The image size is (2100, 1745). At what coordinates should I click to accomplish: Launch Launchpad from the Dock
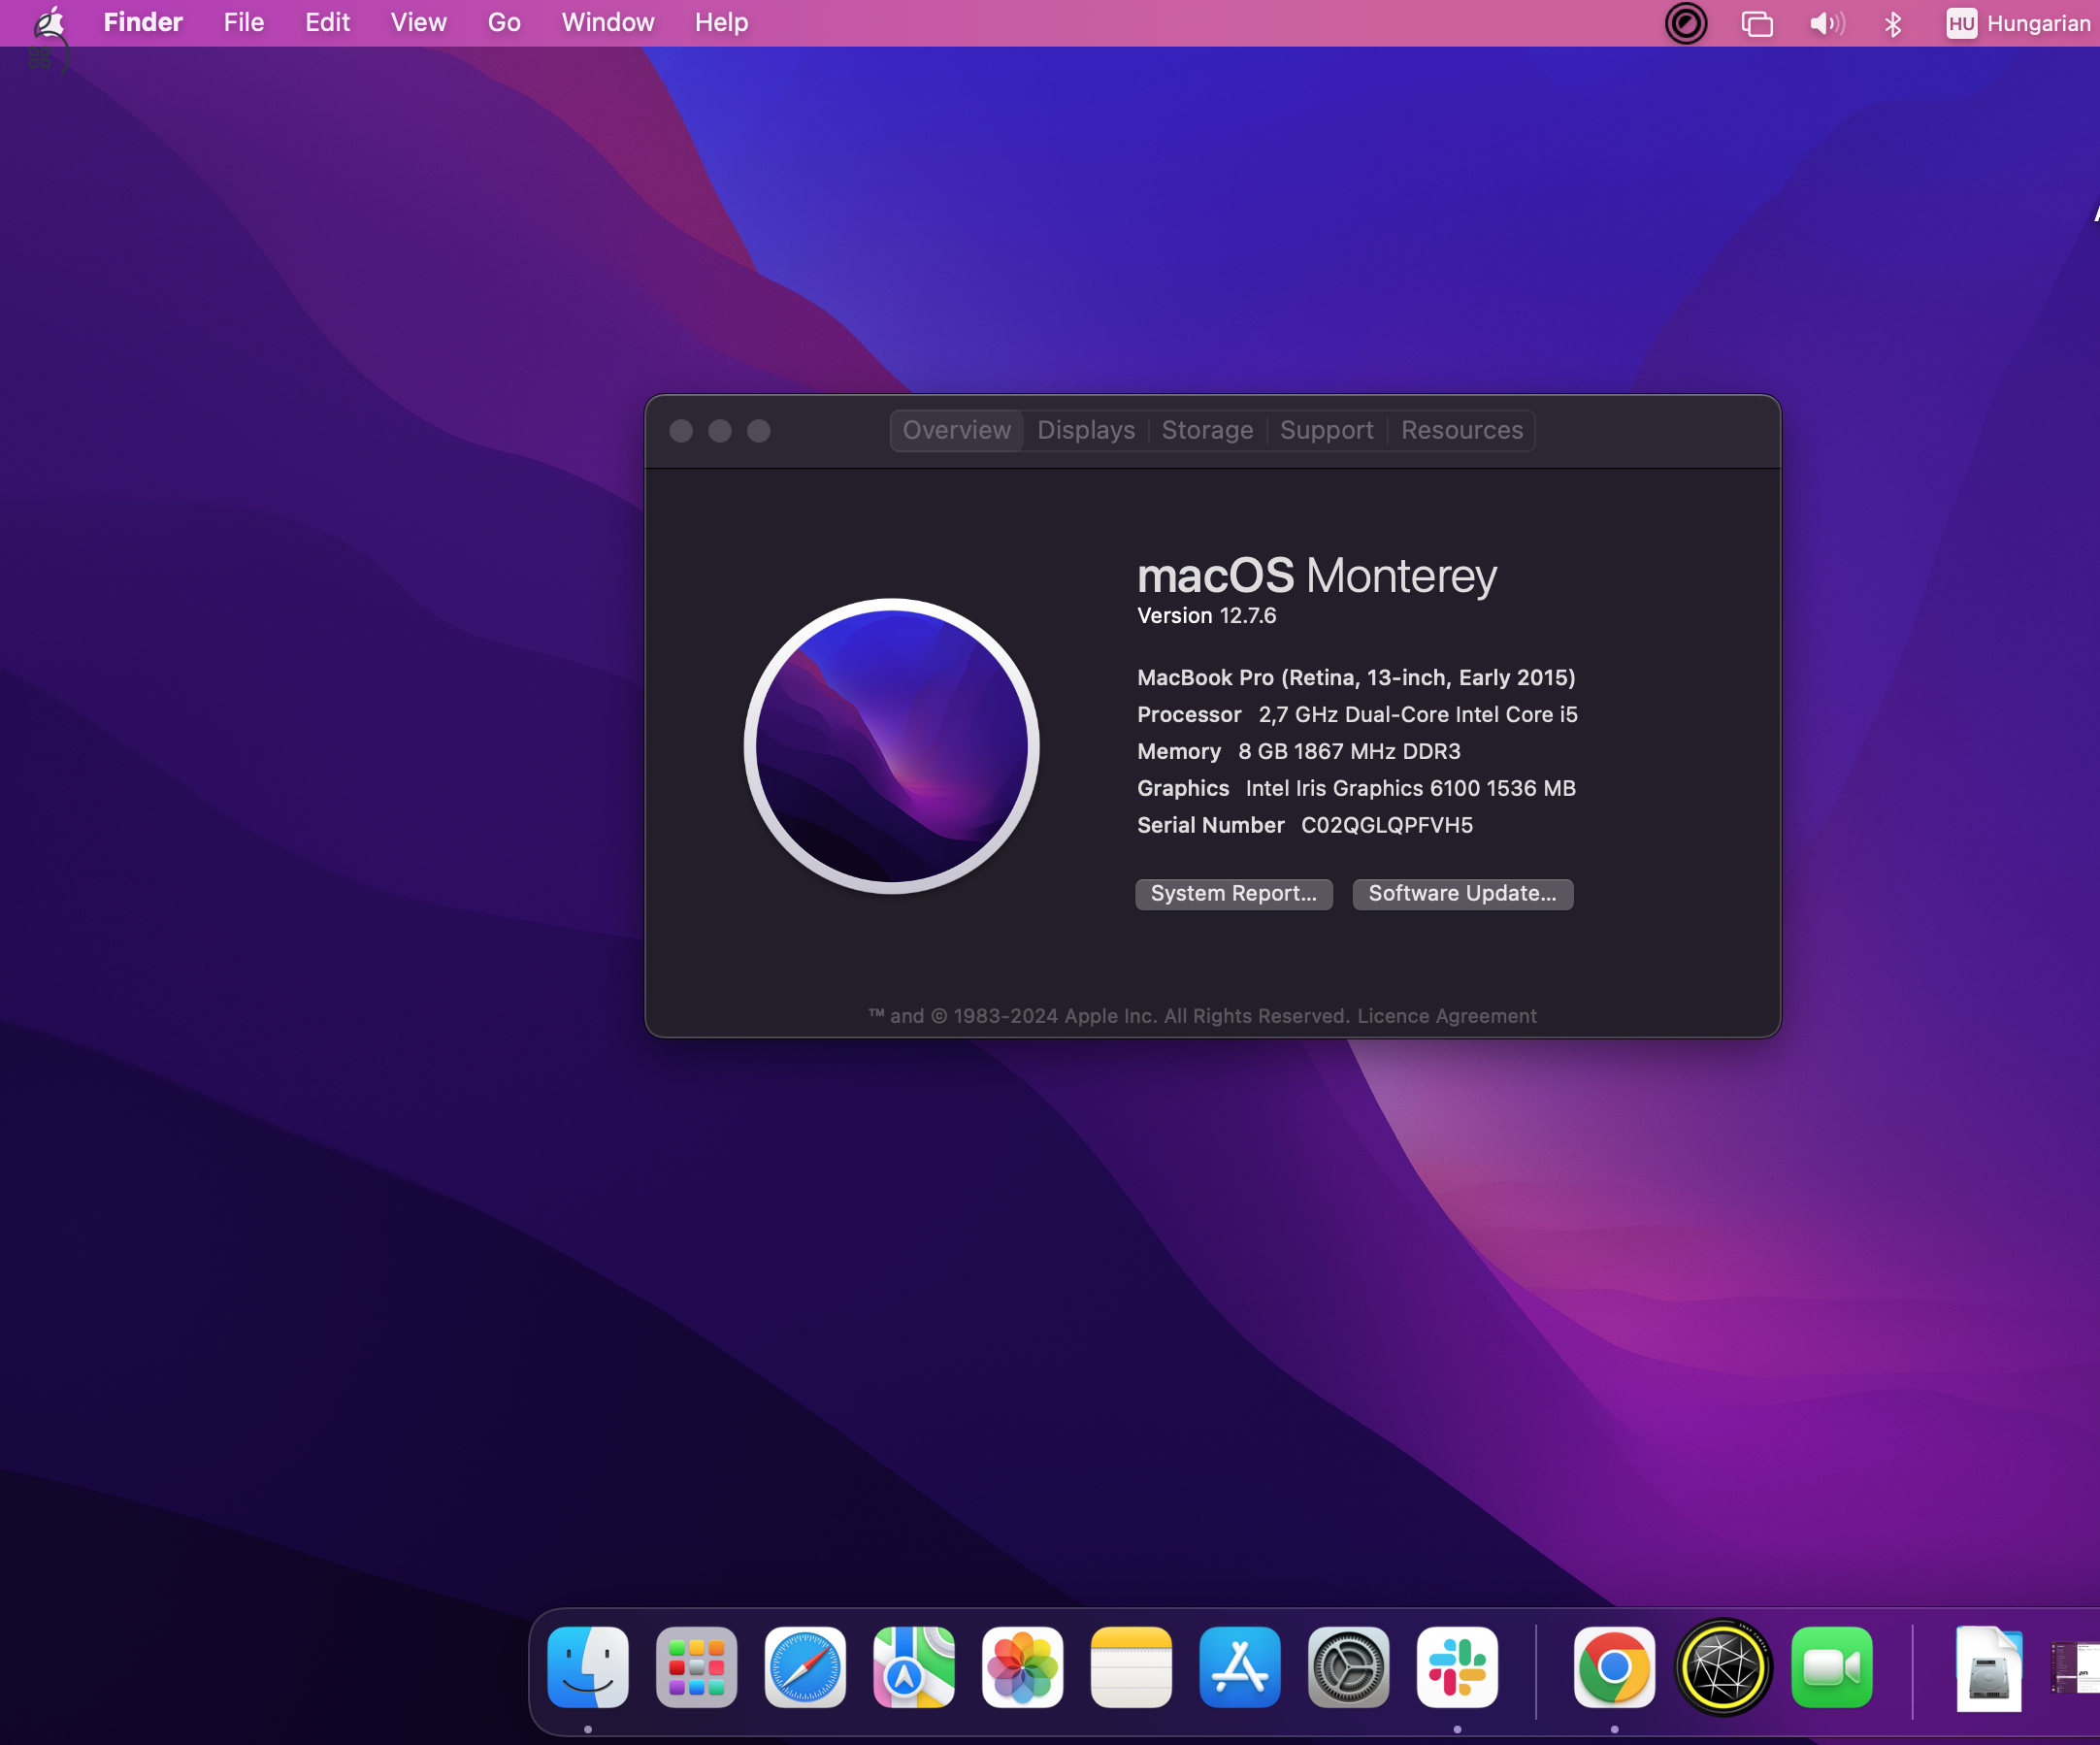pos(697,1667)
